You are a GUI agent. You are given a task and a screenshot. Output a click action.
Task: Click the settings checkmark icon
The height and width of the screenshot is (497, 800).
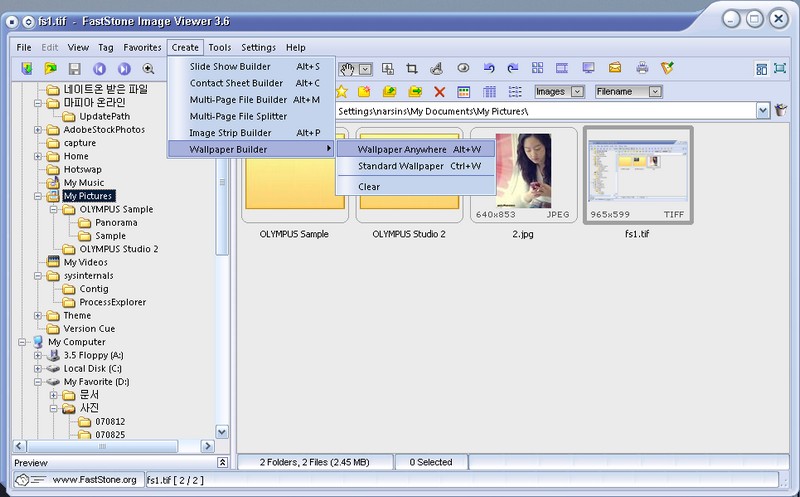[667, 68]
